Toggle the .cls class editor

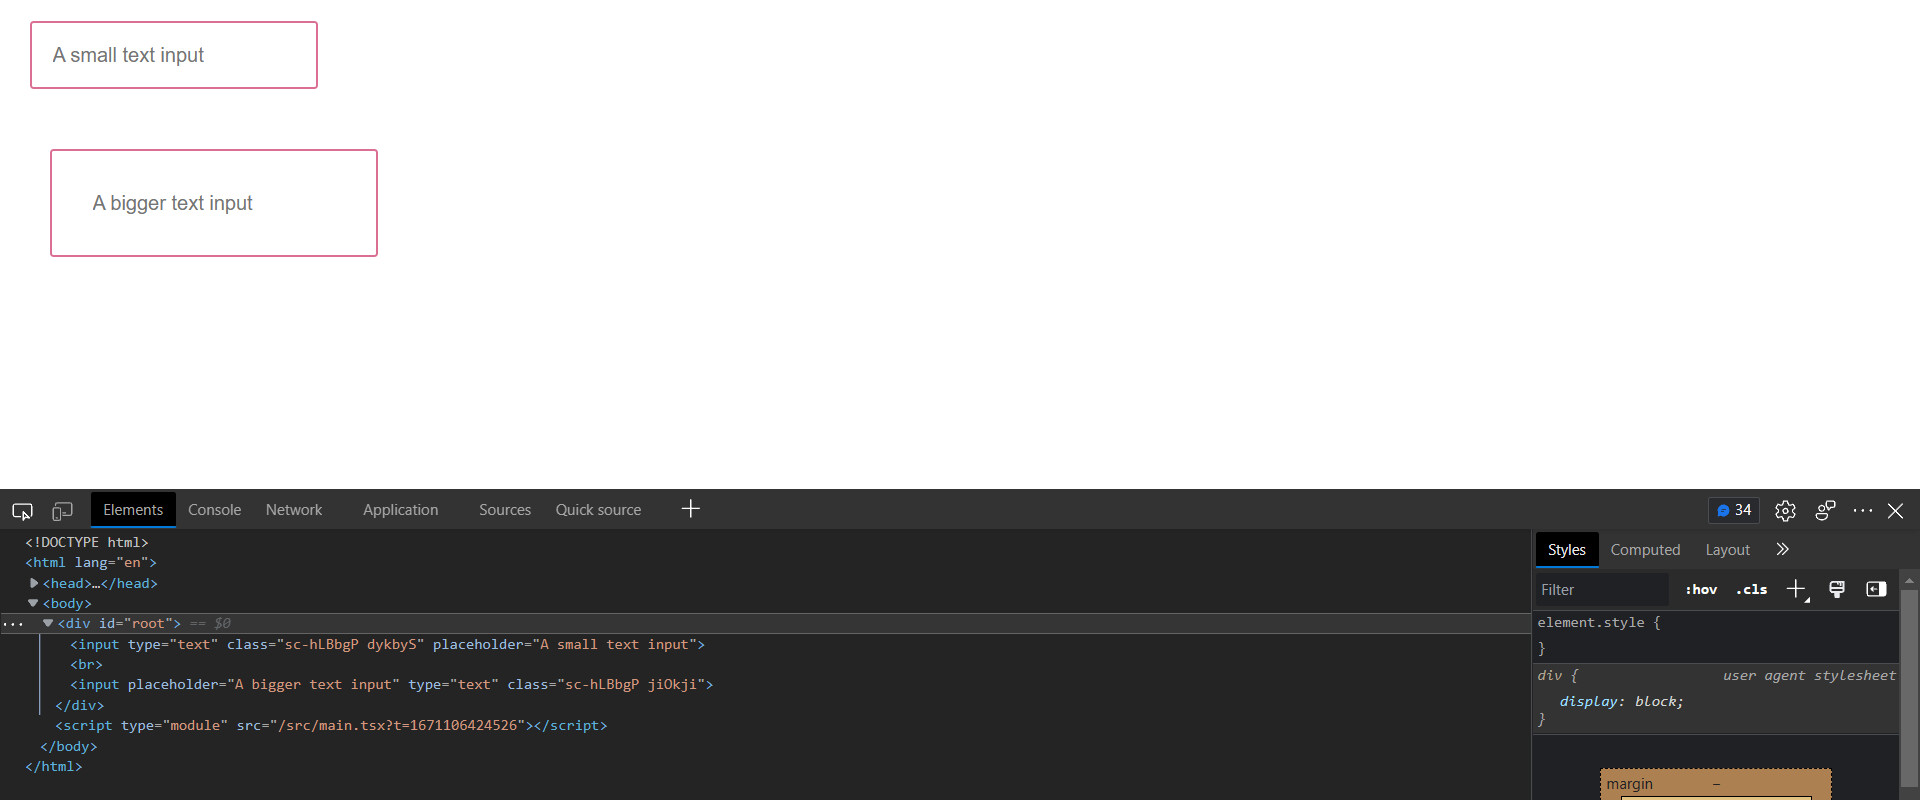tap(1751, 589)
